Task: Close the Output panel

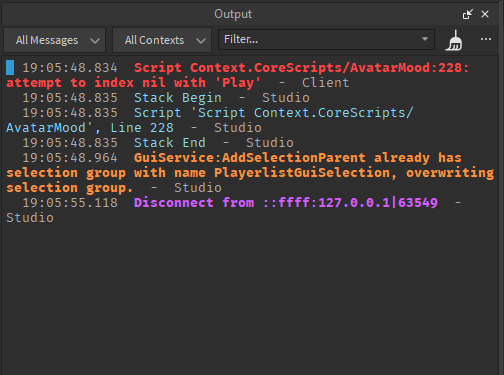Action: click(485, 14)
